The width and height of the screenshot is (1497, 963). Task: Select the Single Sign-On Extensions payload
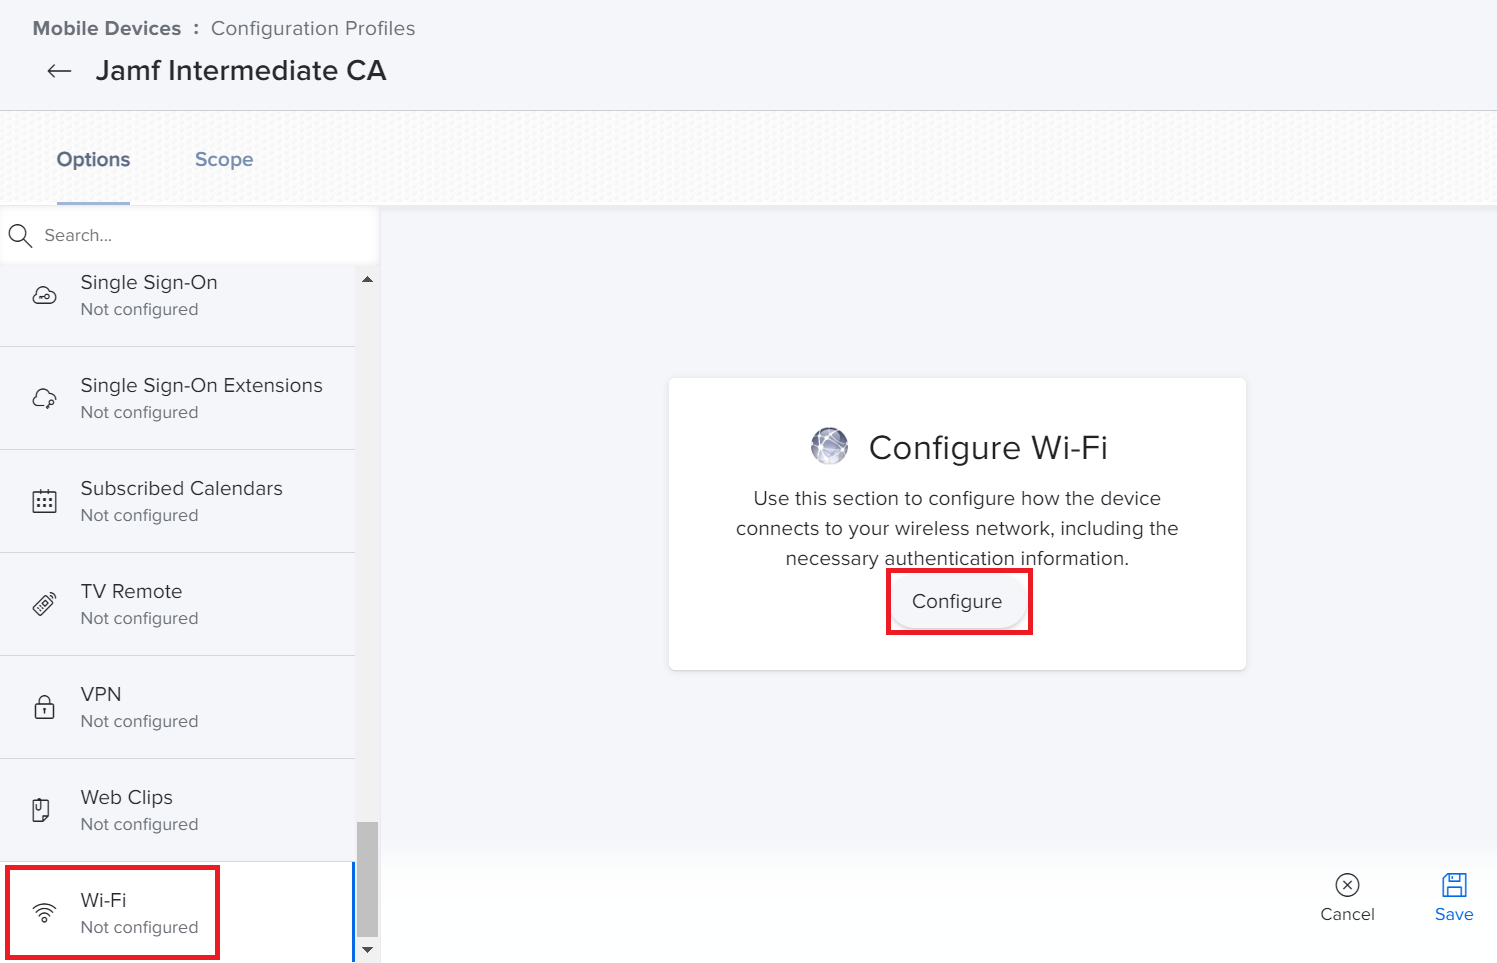coord(177,398)
